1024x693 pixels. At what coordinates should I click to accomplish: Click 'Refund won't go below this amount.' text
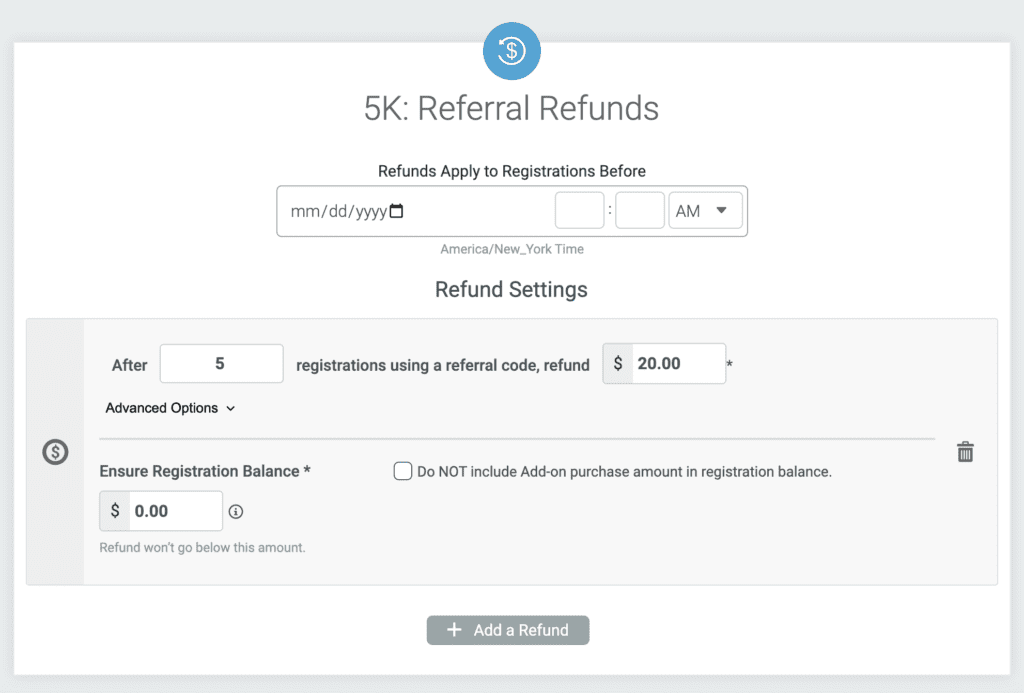pos(202,547)
